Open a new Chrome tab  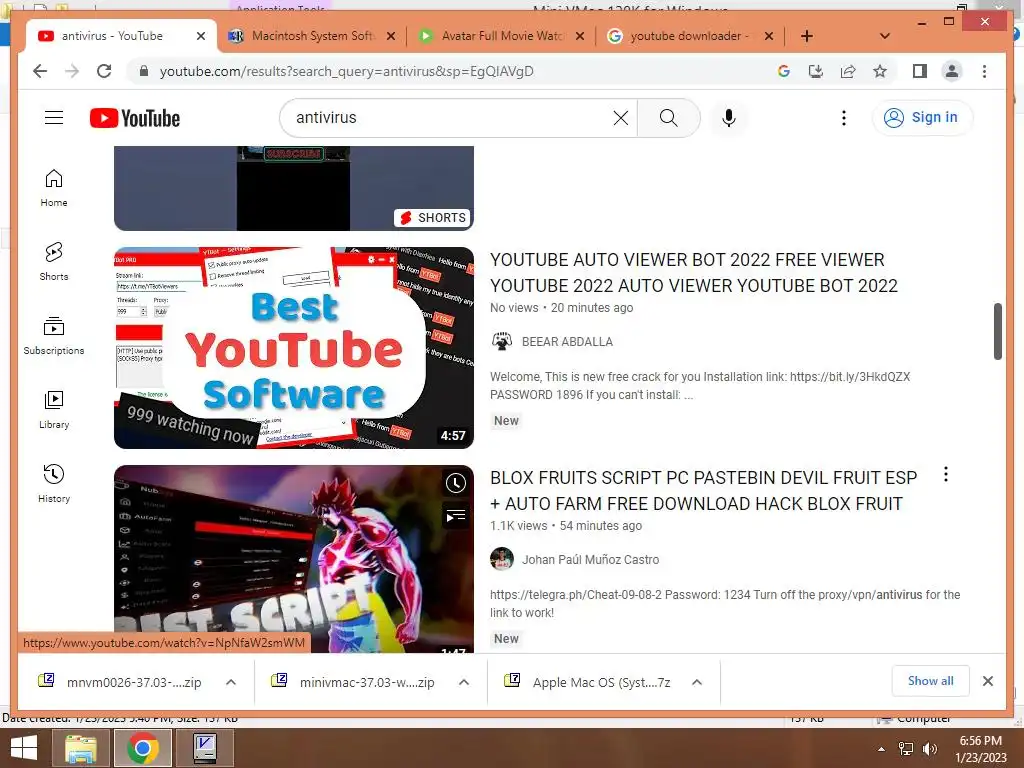click(807, 36)
